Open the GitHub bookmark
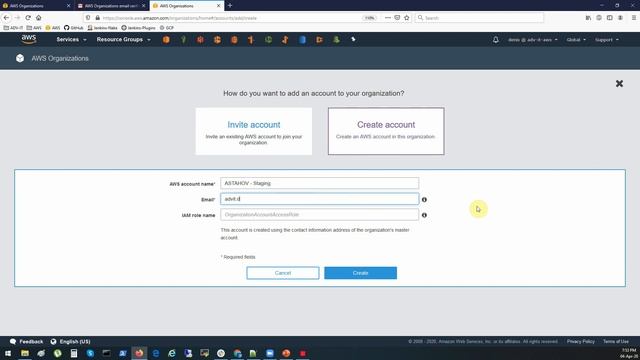 [73, 28]
